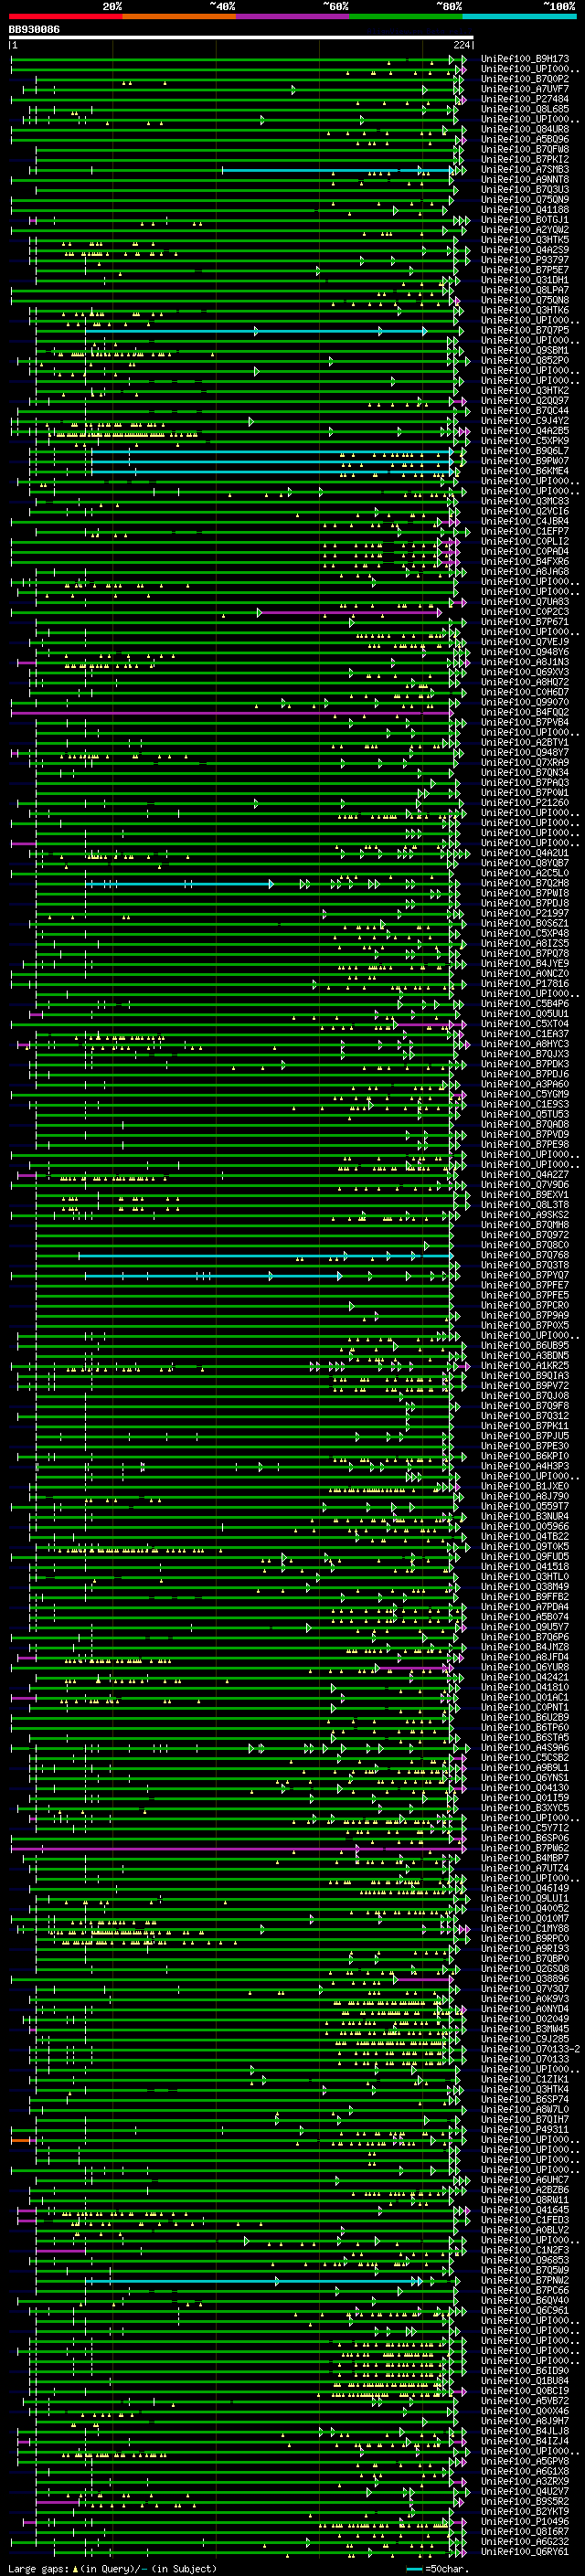
Task: Select hit UniRef100_Q84UR8
Action: pyautogui.click(x=524, y=129)
